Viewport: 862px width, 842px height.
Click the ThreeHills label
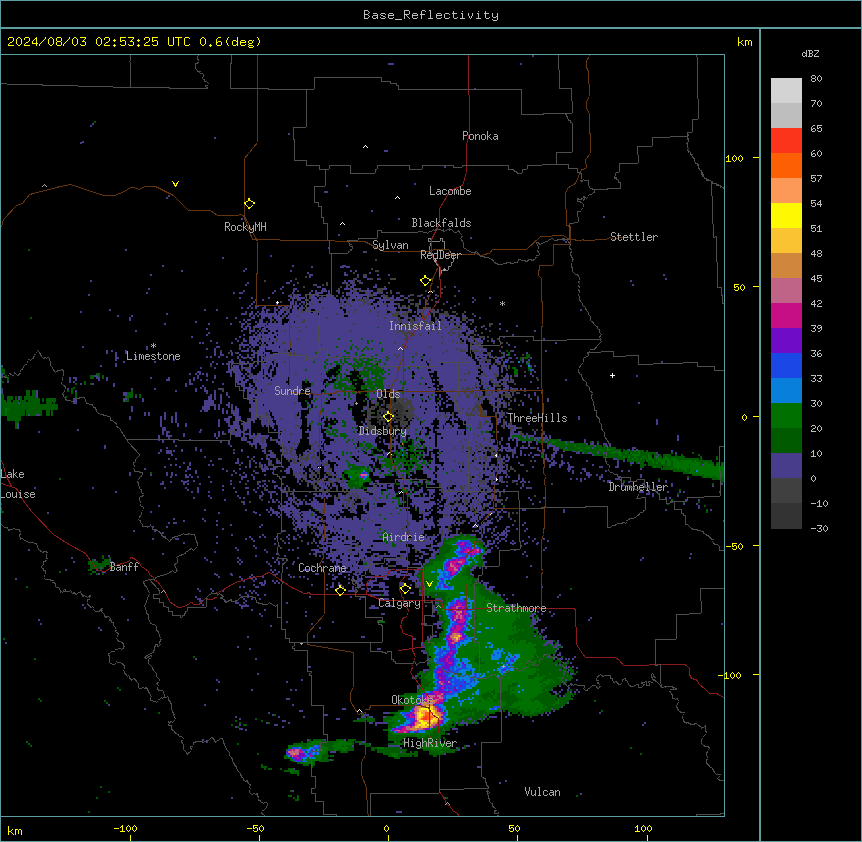coord(537,418)
